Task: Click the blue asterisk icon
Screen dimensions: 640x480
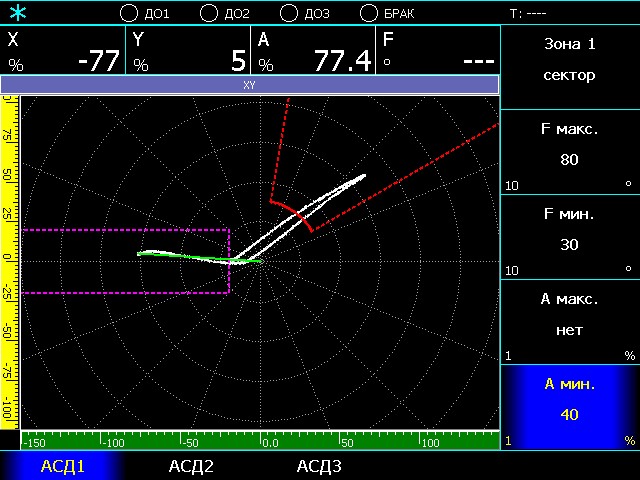Action: (x=18, y=13)
